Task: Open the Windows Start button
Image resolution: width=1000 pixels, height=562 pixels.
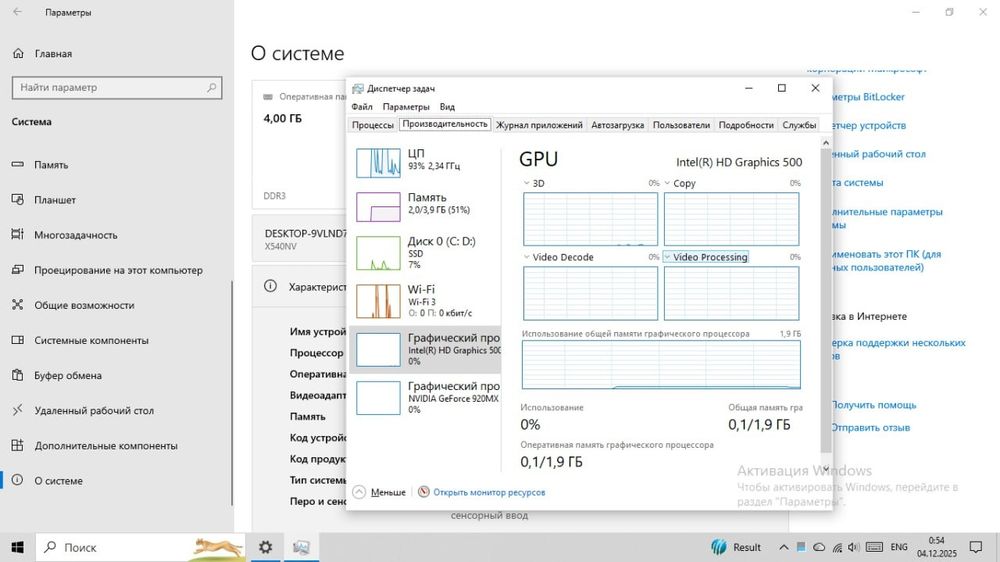Action: tap(17, 547)
